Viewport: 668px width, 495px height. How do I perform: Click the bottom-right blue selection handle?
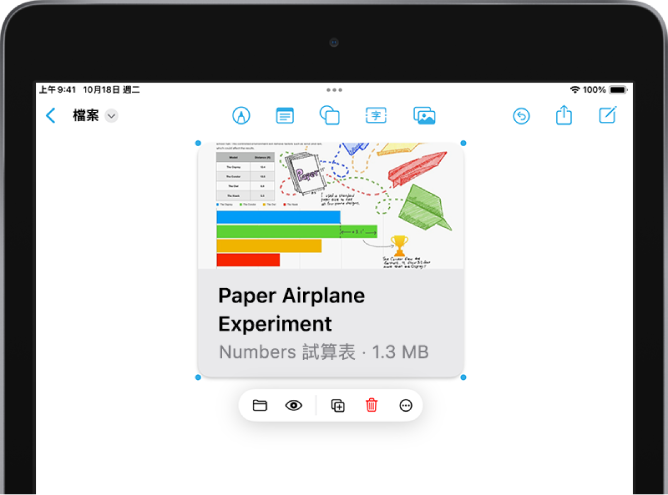point(463,377)
